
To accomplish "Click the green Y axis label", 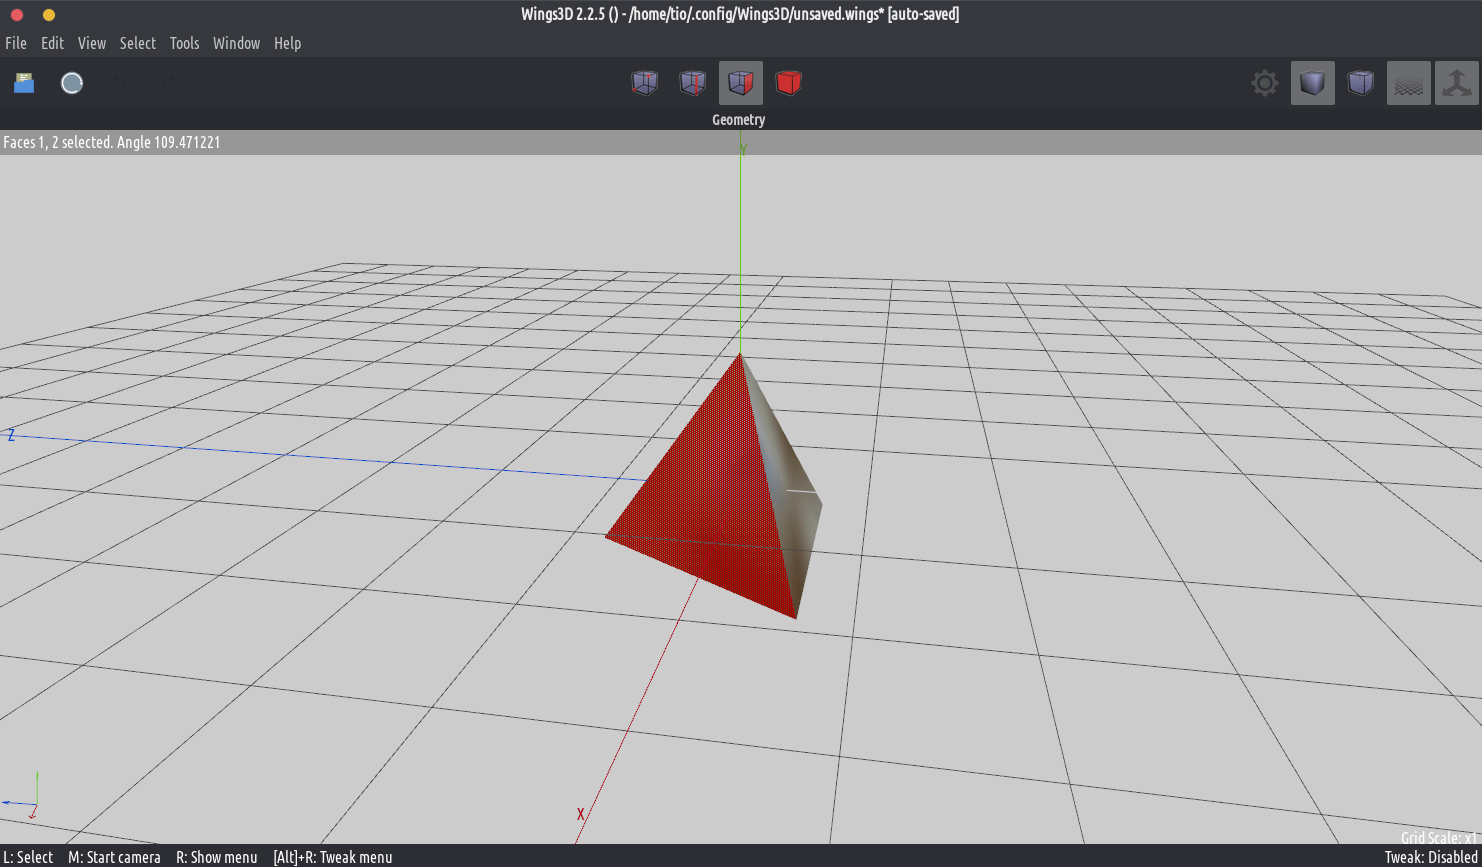I will pos(743,150).
